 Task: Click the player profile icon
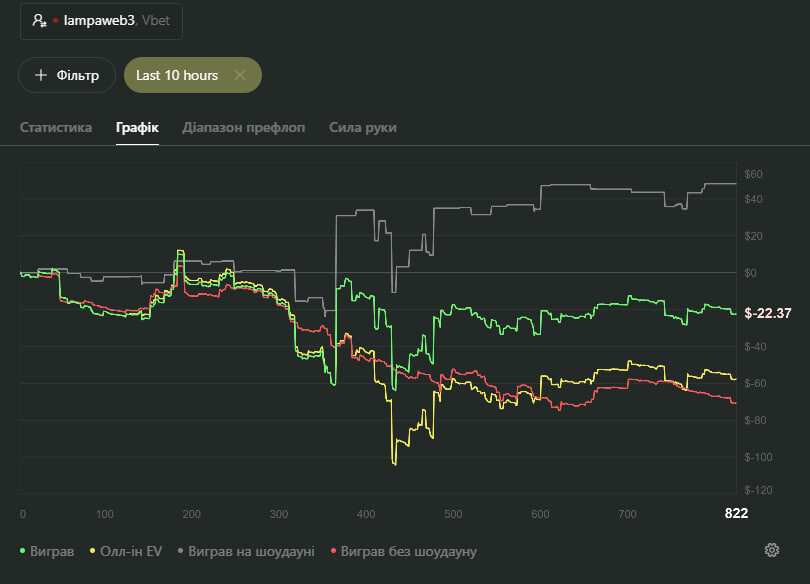coord(39,20)
